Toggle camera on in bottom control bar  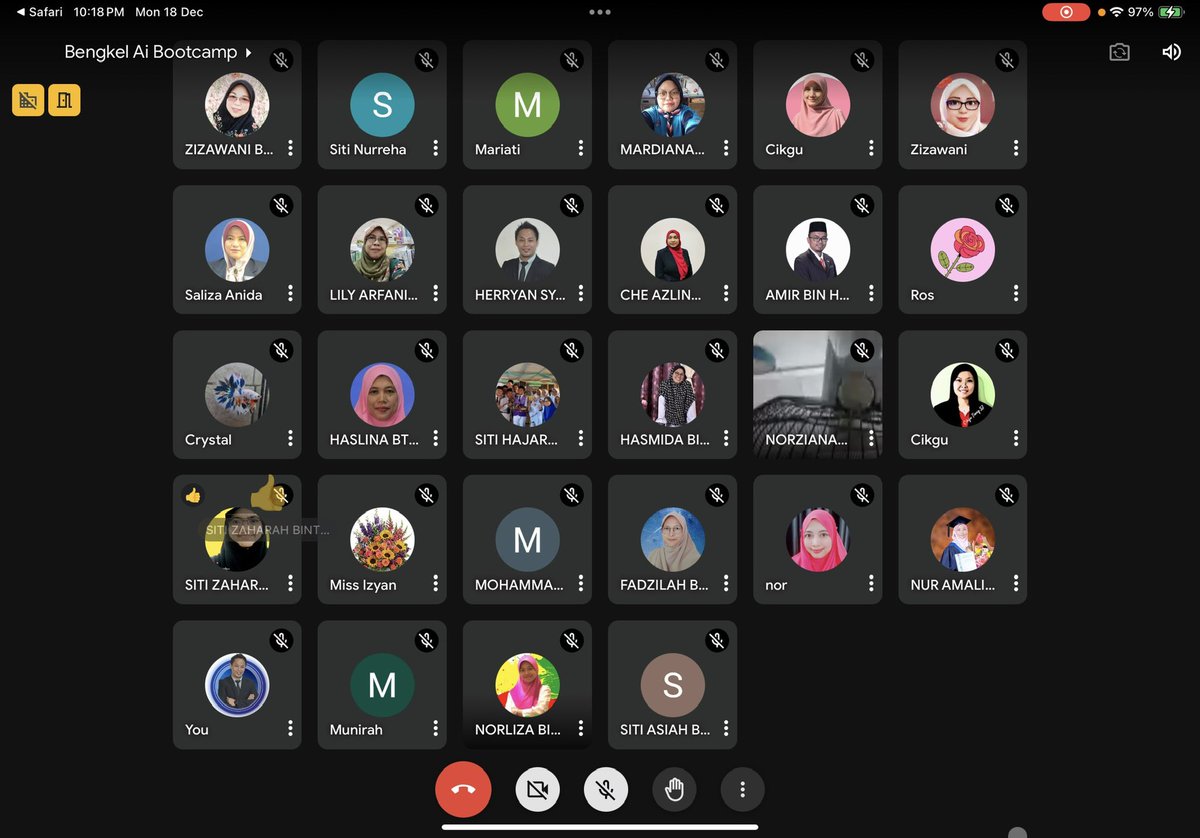point(537,790)
